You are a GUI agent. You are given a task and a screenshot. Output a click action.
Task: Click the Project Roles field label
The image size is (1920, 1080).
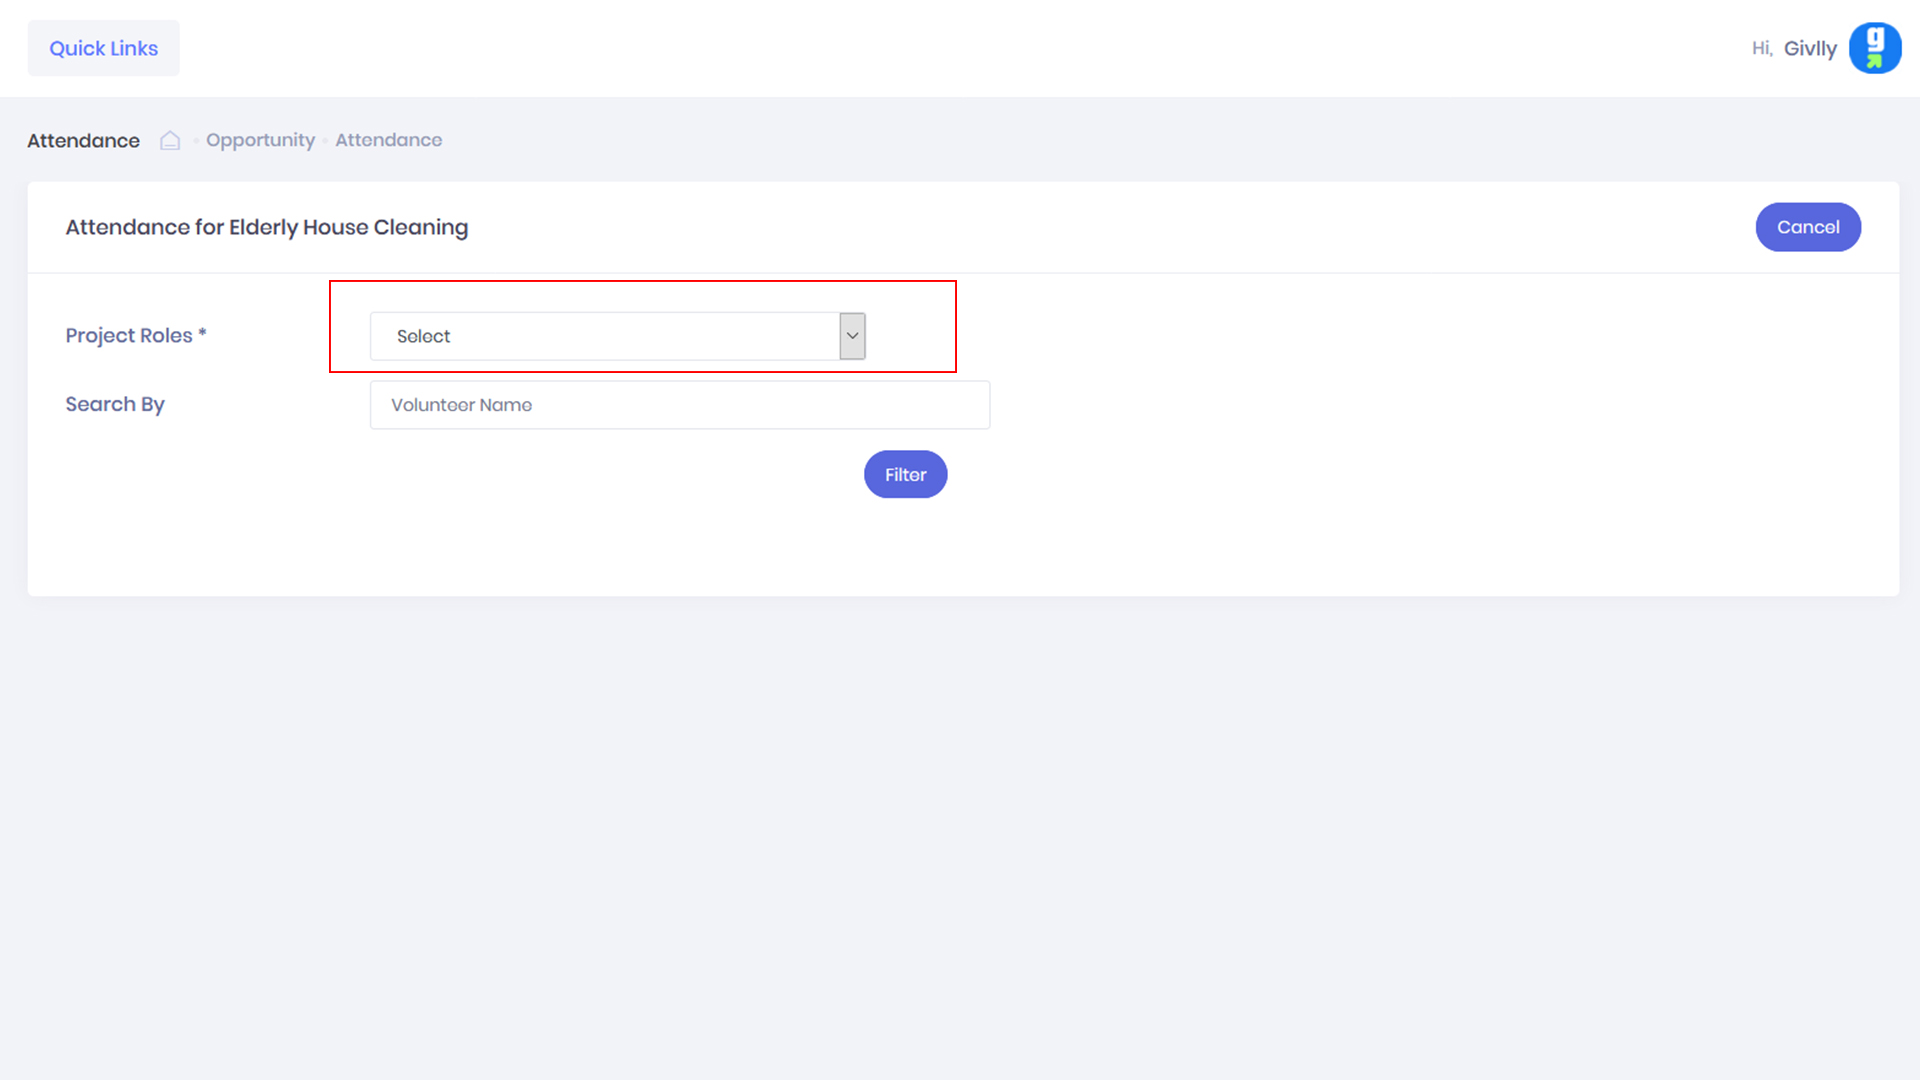click(128, 336)
